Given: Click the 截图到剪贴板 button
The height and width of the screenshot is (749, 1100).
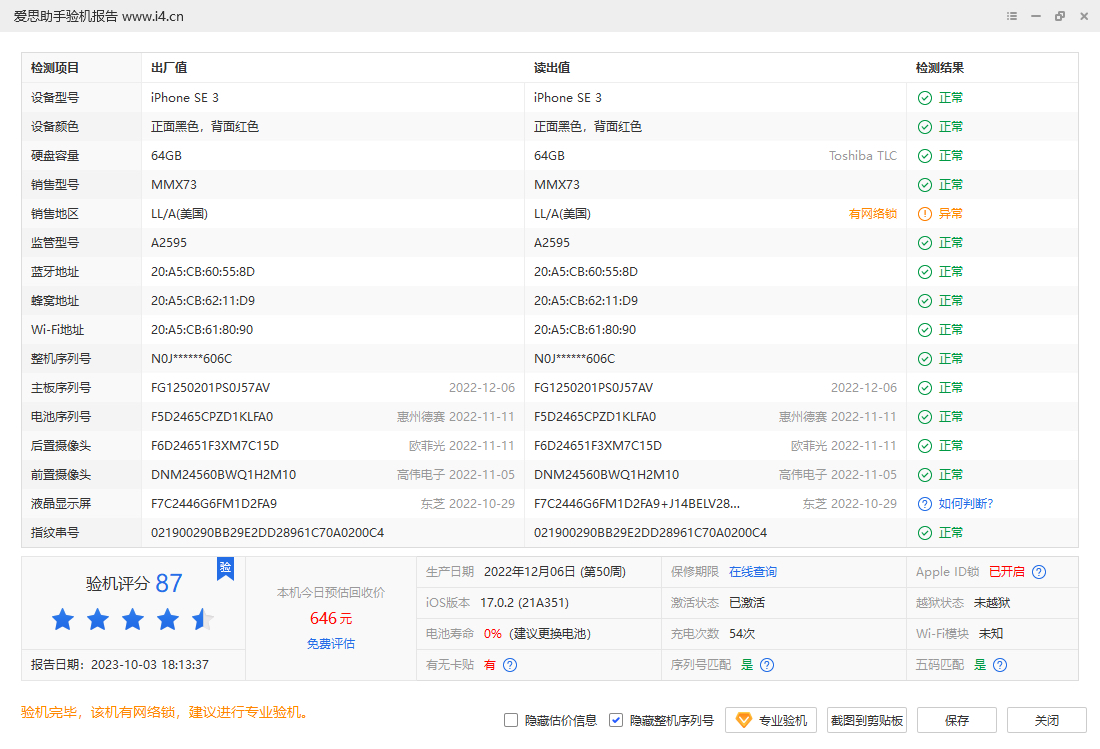Looking at the screenshot, I should (866, 720).
